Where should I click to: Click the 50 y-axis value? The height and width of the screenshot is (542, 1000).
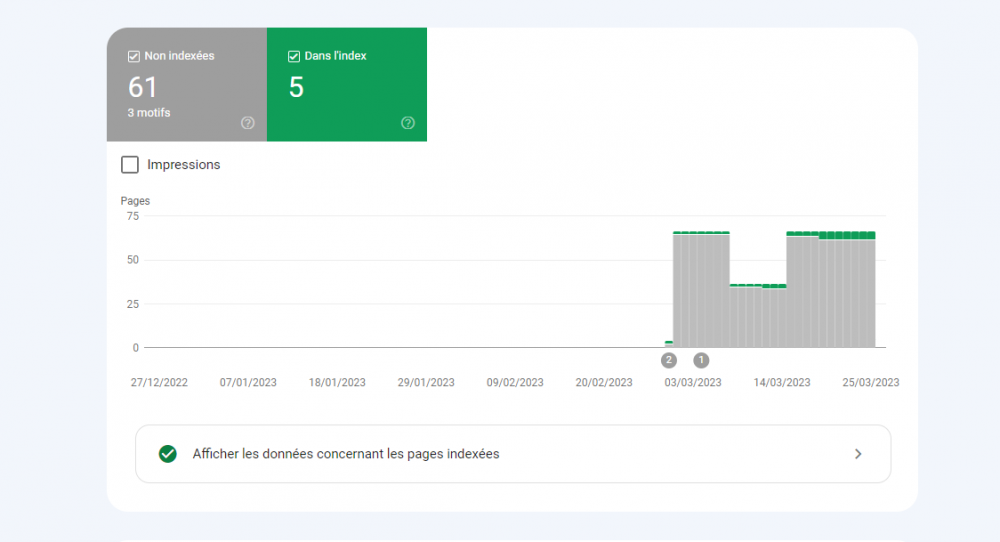[x=133, y=260]
